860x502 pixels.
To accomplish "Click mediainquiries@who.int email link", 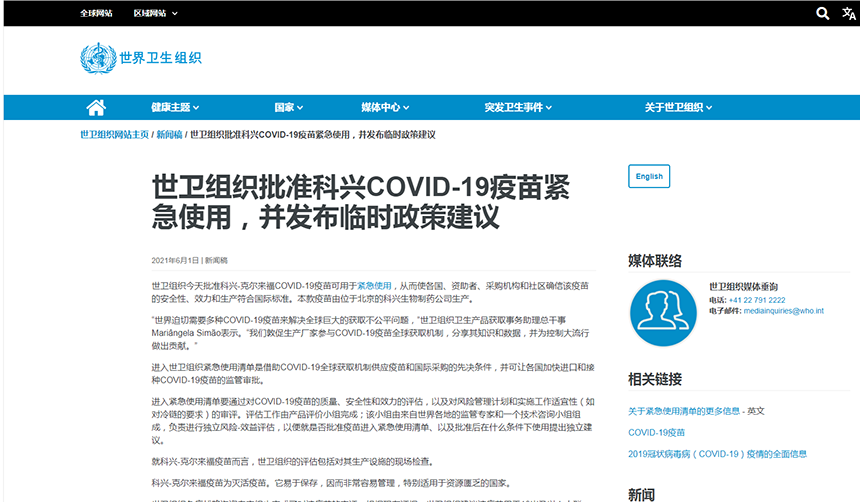I will click(x=784, y=311).
